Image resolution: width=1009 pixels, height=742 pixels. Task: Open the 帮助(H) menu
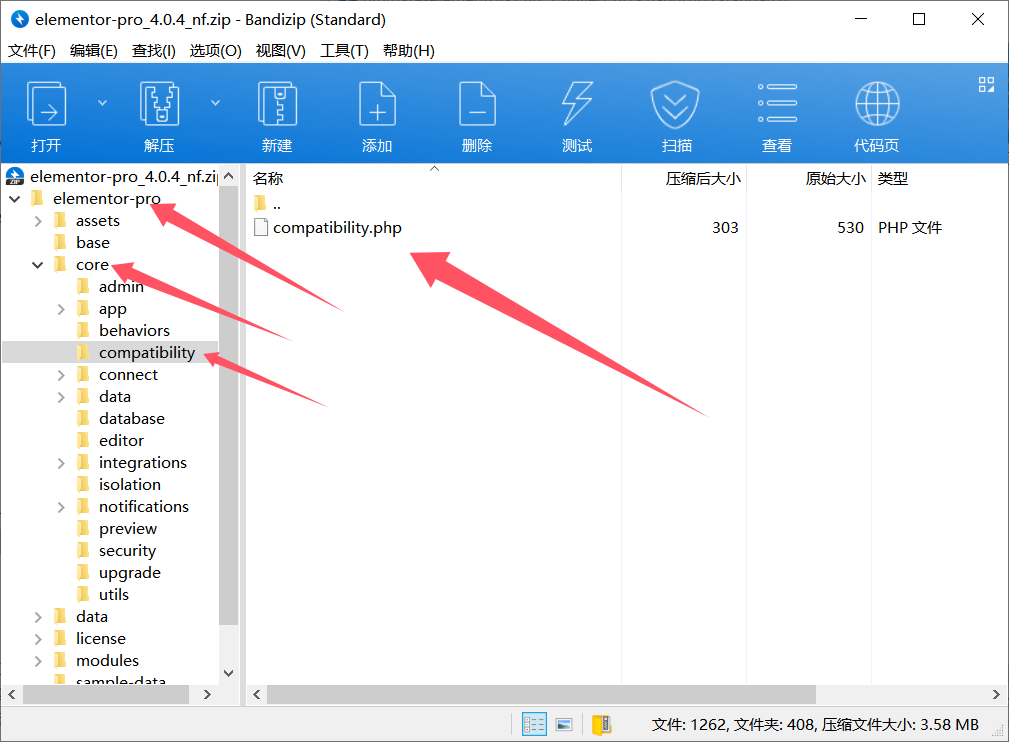pyautogui.click(x=409, y=50)
